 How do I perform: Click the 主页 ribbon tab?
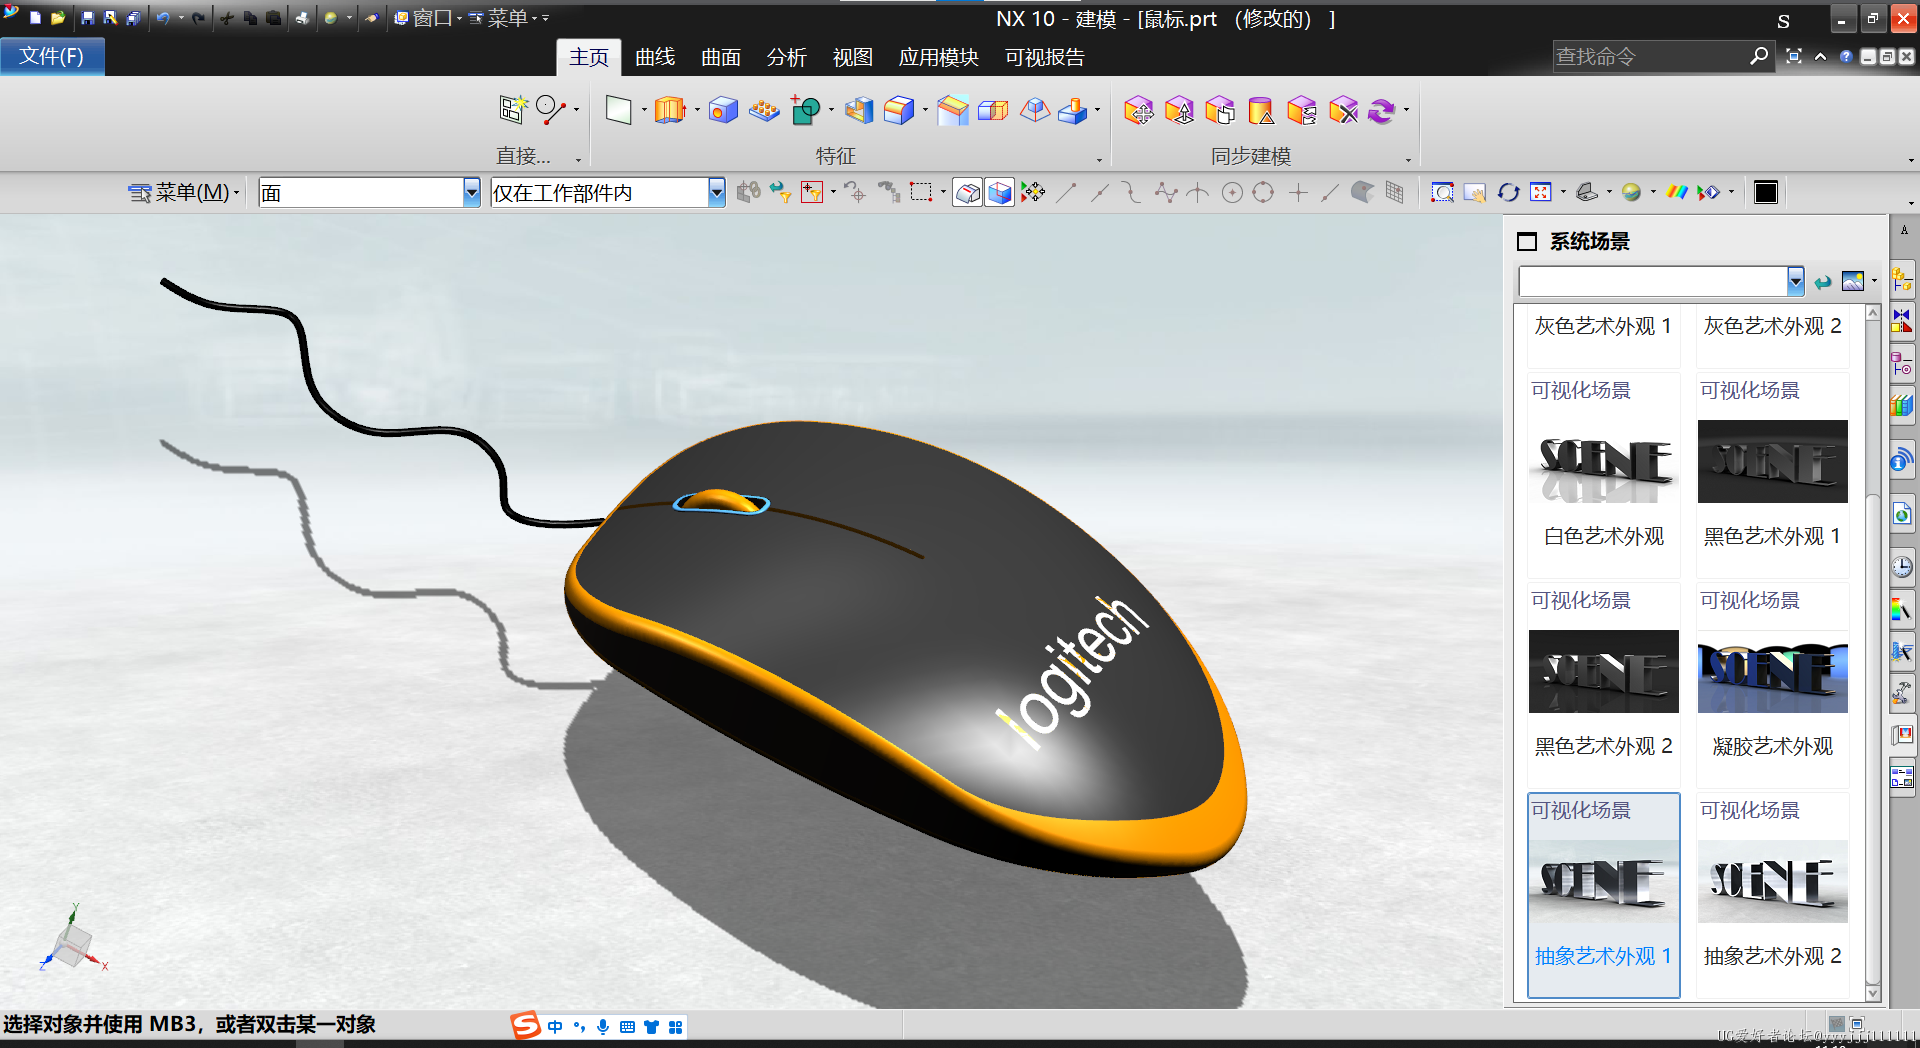click(589, 58)
